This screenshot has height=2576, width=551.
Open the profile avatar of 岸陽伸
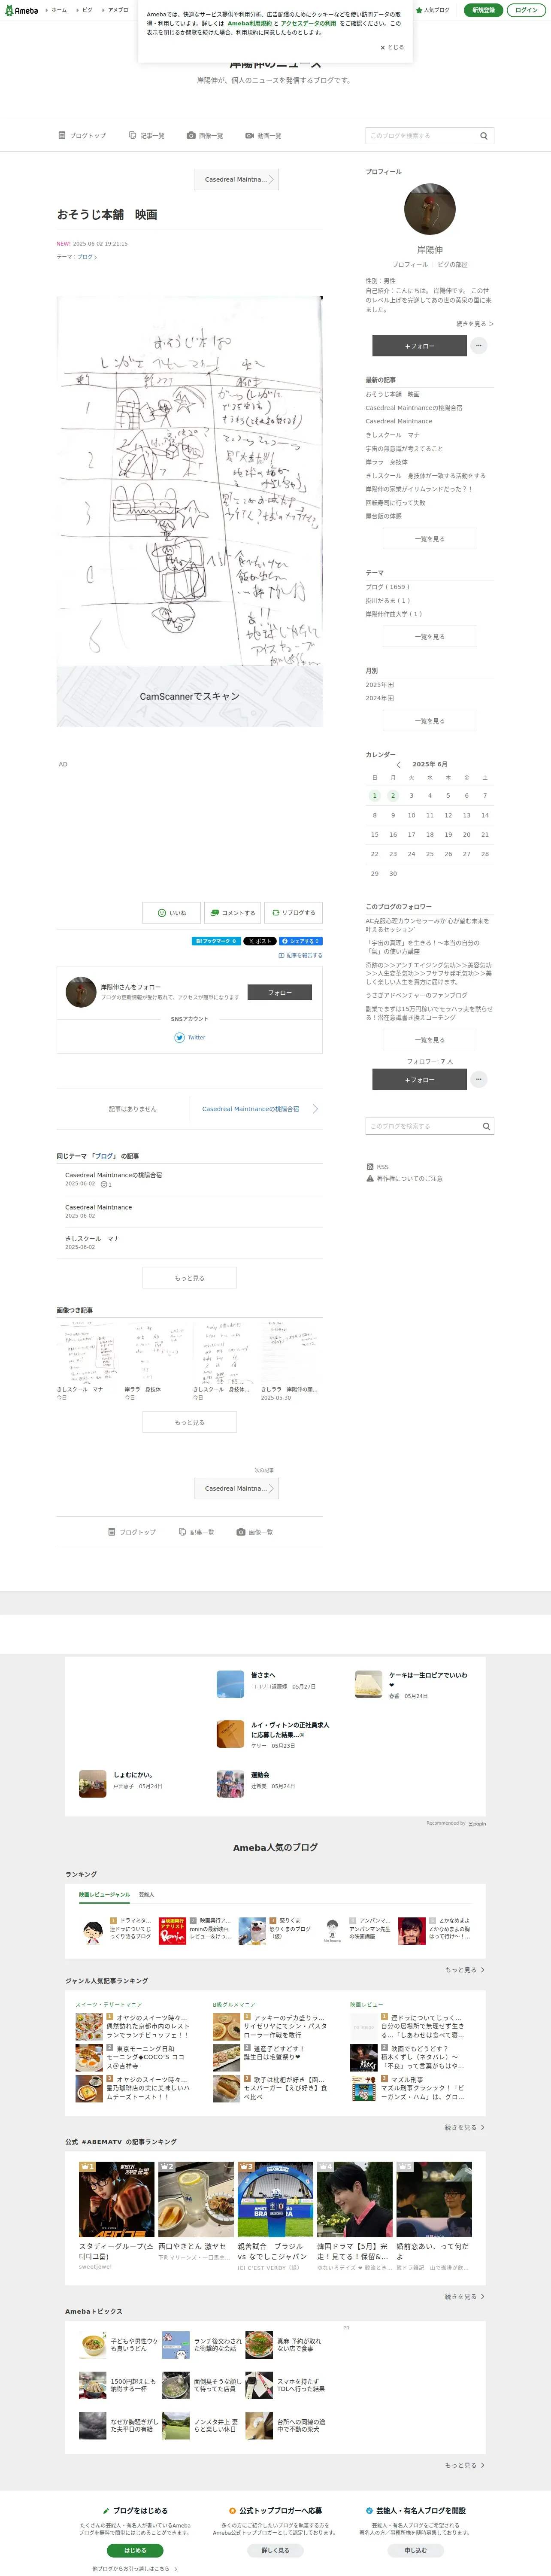[430, 209]
